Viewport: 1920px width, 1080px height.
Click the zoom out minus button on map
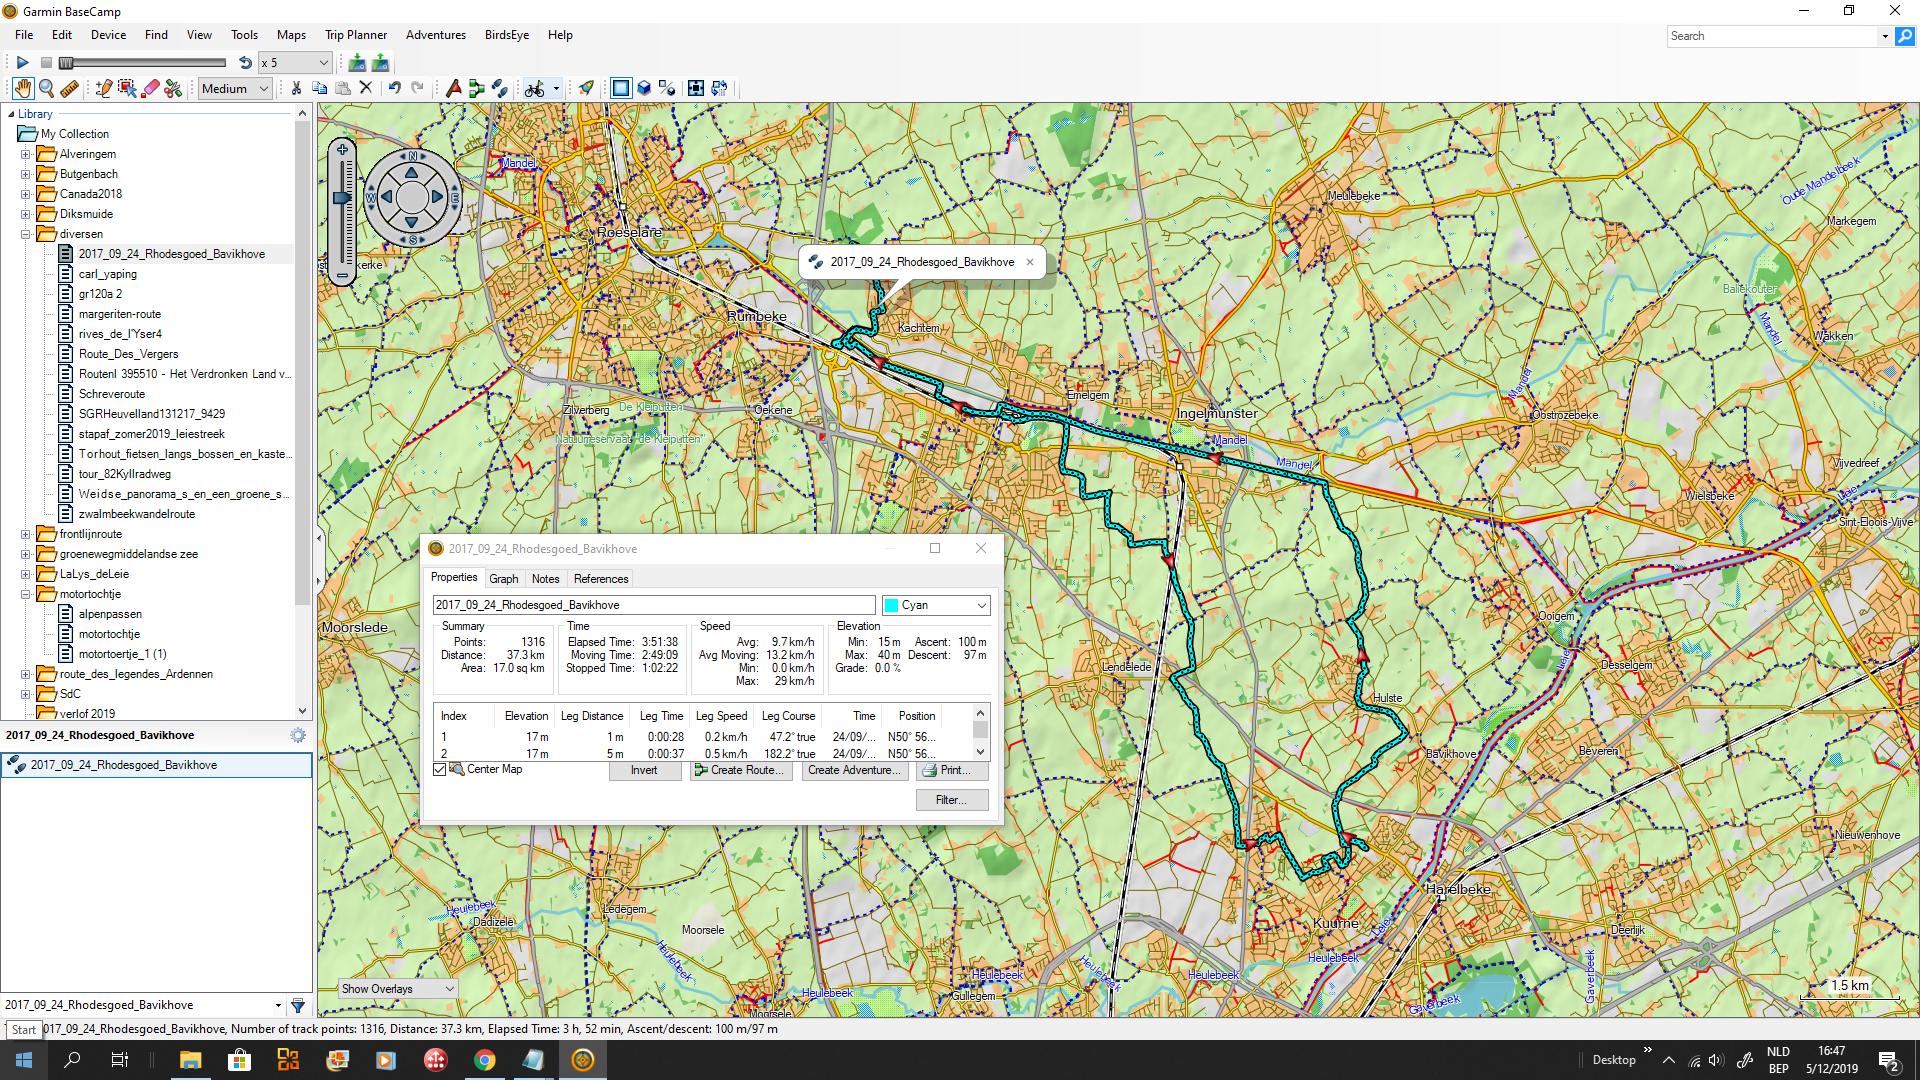pyautogui.click(x=342, y=275)
